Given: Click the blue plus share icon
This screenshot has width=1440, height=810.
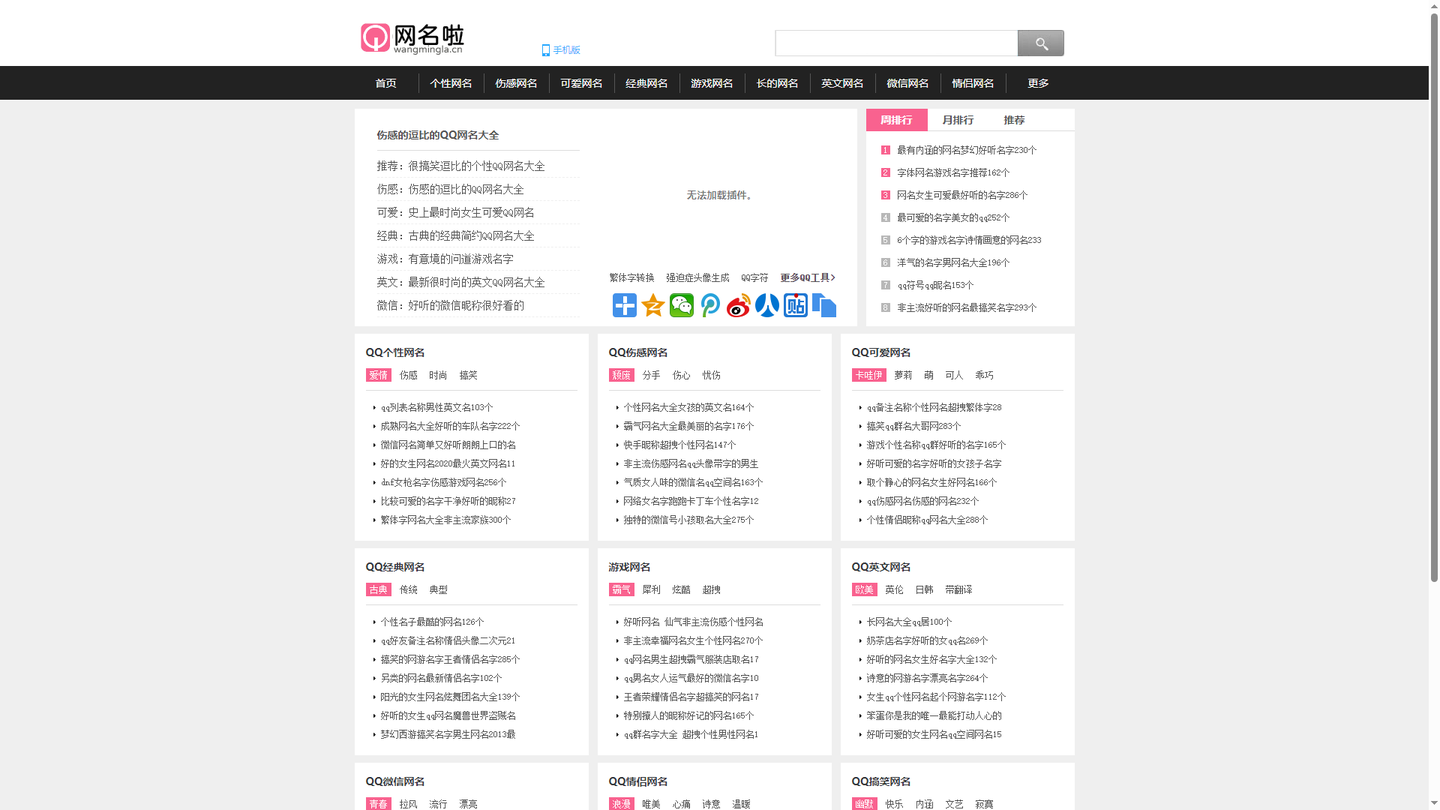Looking at the screenshot, I should pos(625,306).
